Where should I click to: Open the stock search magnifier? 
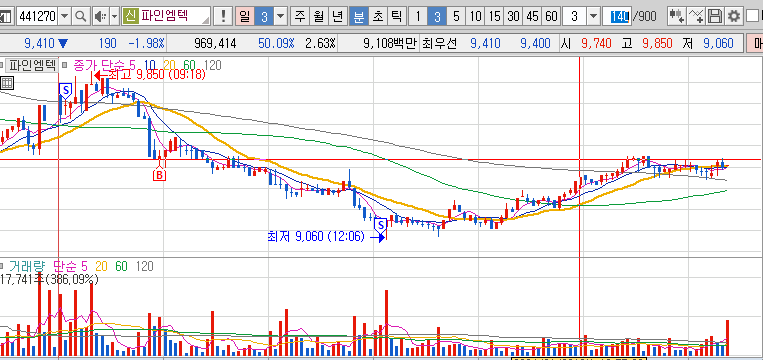coord(81,17)
